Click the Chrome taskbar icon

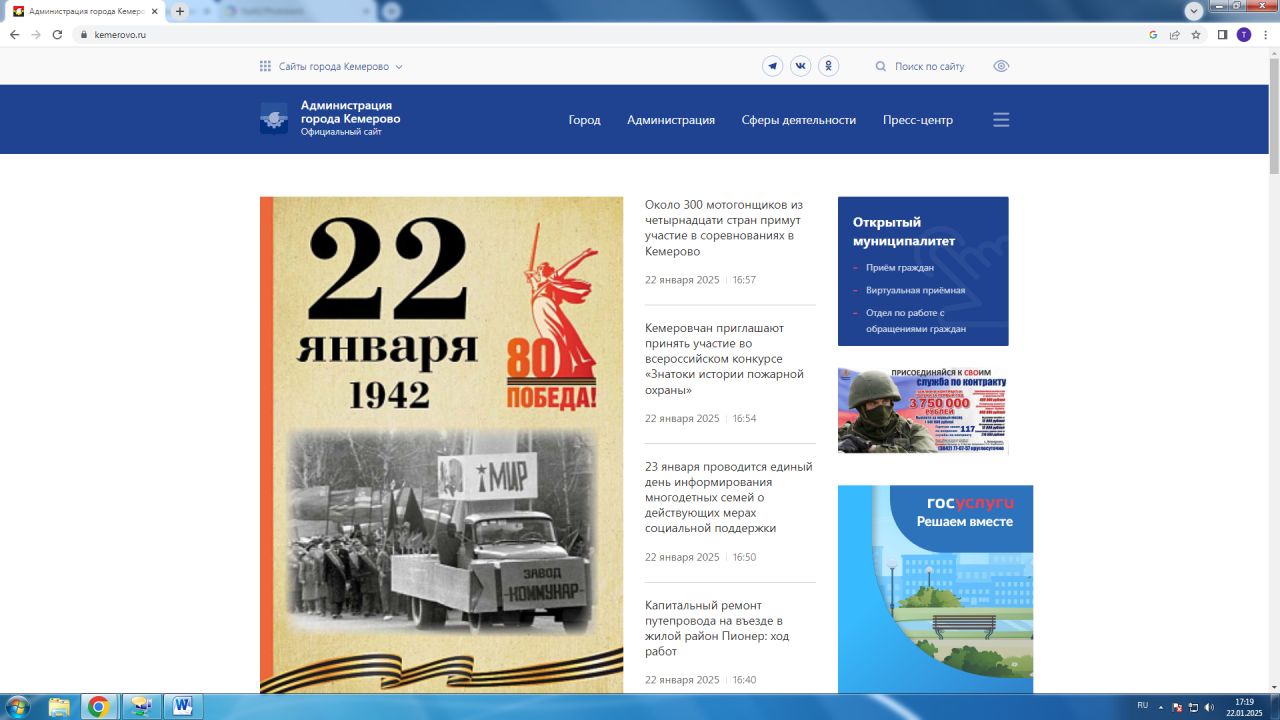coord(98,707)
